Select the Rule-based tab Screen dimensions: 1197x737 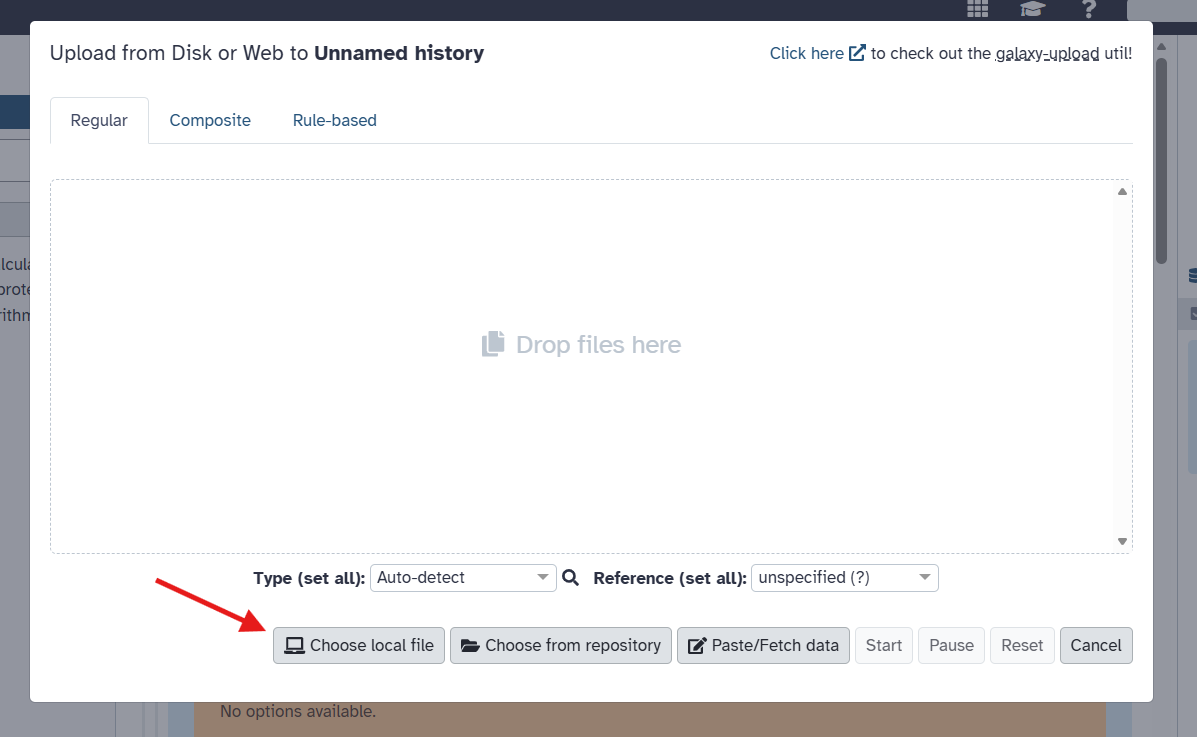334,120
